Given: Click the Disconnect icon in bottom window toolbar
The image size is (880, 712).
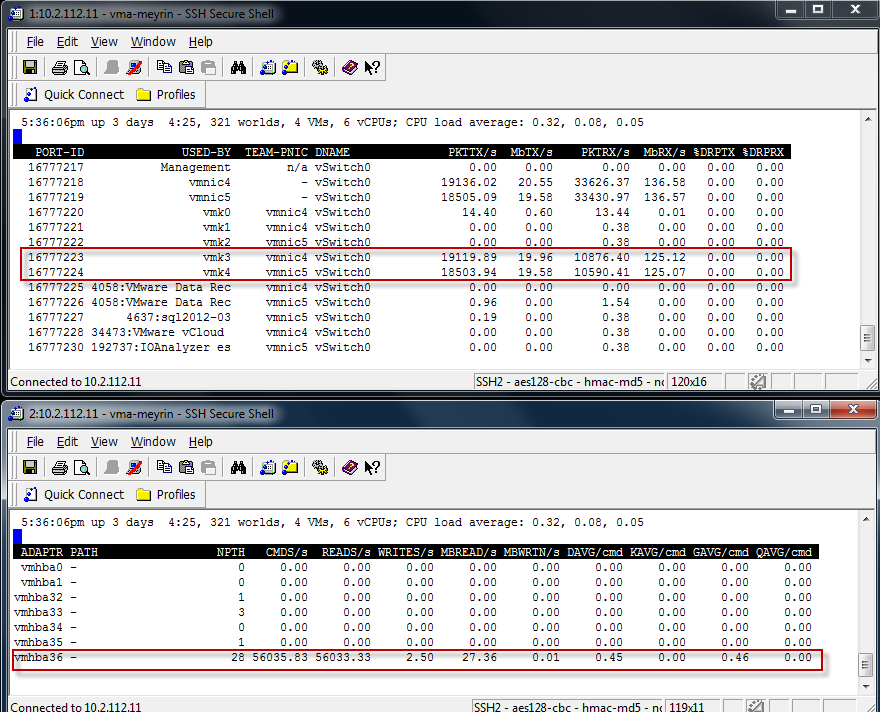Looking at the screenshot, I should click(x=134, y=467).
